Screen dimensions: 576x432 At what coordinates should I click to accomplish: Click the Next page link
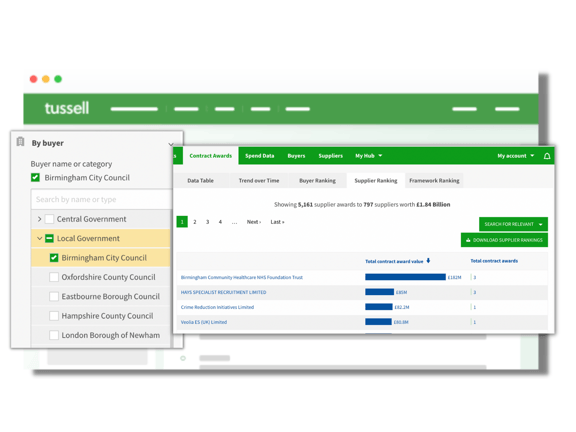[254, 222]
